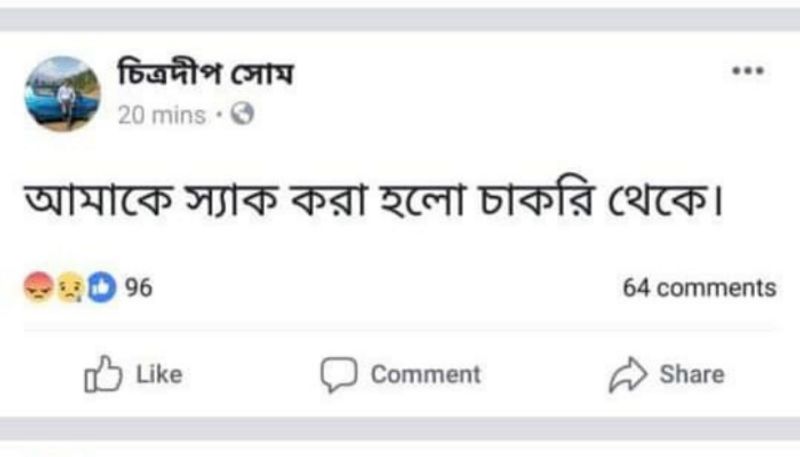800x457 pixels.
Task: Open the author's profile picture
Action: [63, 93]
